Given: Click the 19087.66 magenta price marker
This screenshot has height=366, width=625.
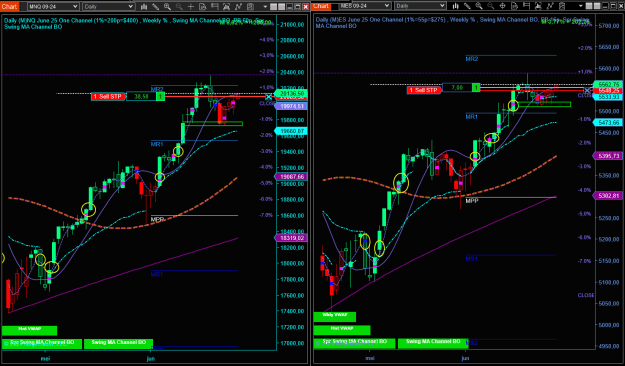Looking at the screenshot, I should tap(291, 176).
